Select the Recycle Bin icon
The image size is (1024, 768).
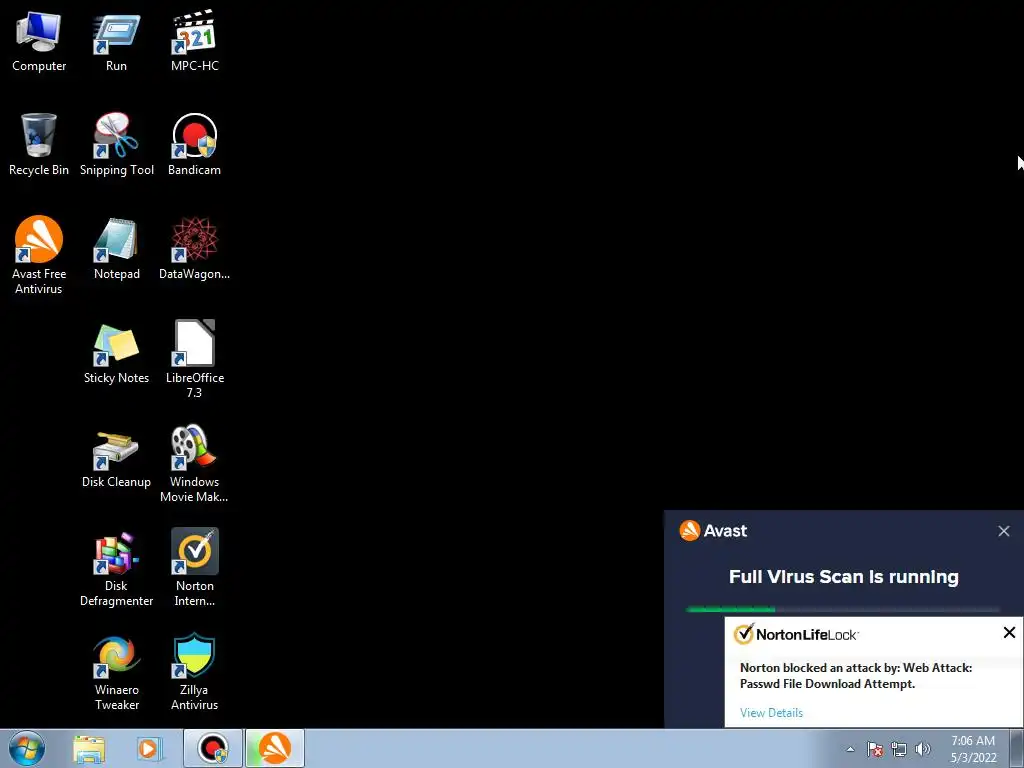pos(39,144)
